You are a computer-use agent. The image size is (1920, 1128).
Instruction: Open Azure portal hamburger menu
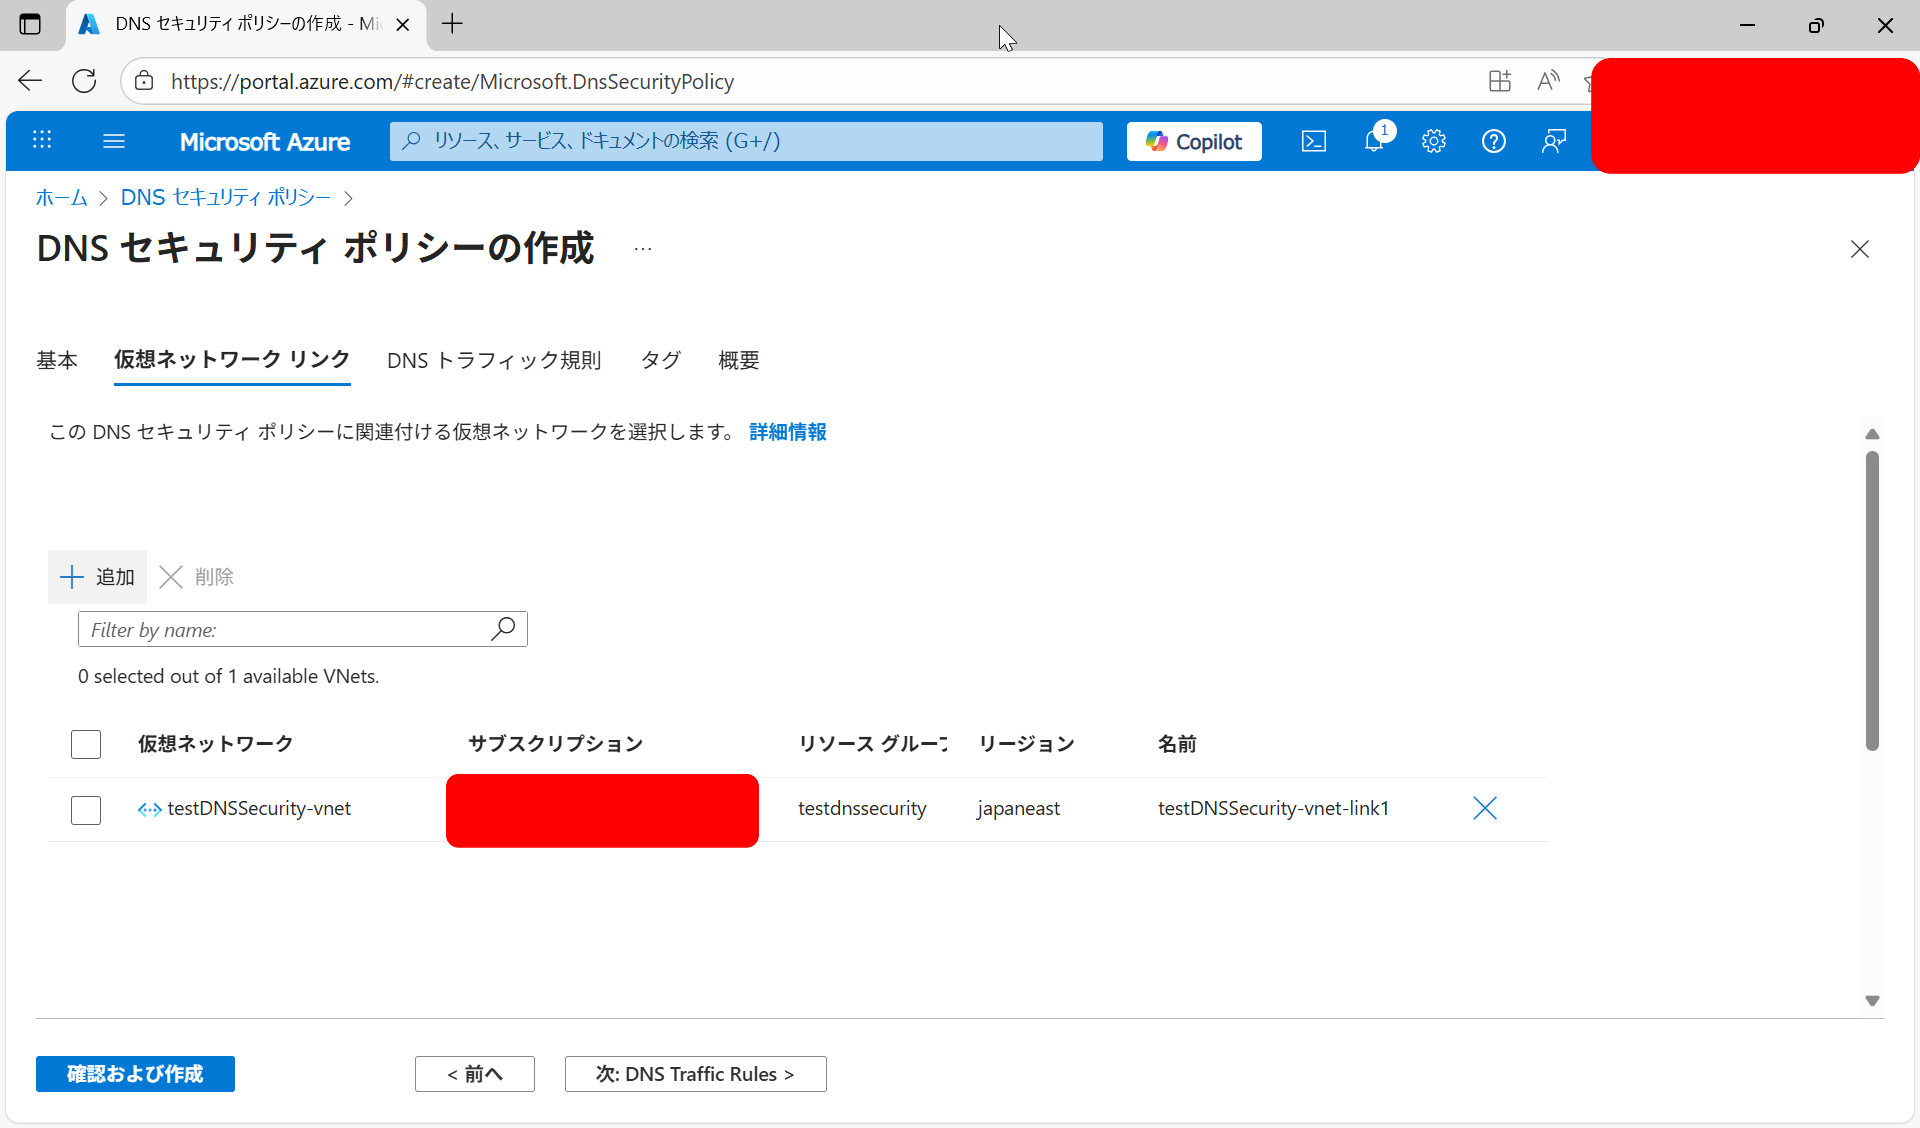(114, 141)
